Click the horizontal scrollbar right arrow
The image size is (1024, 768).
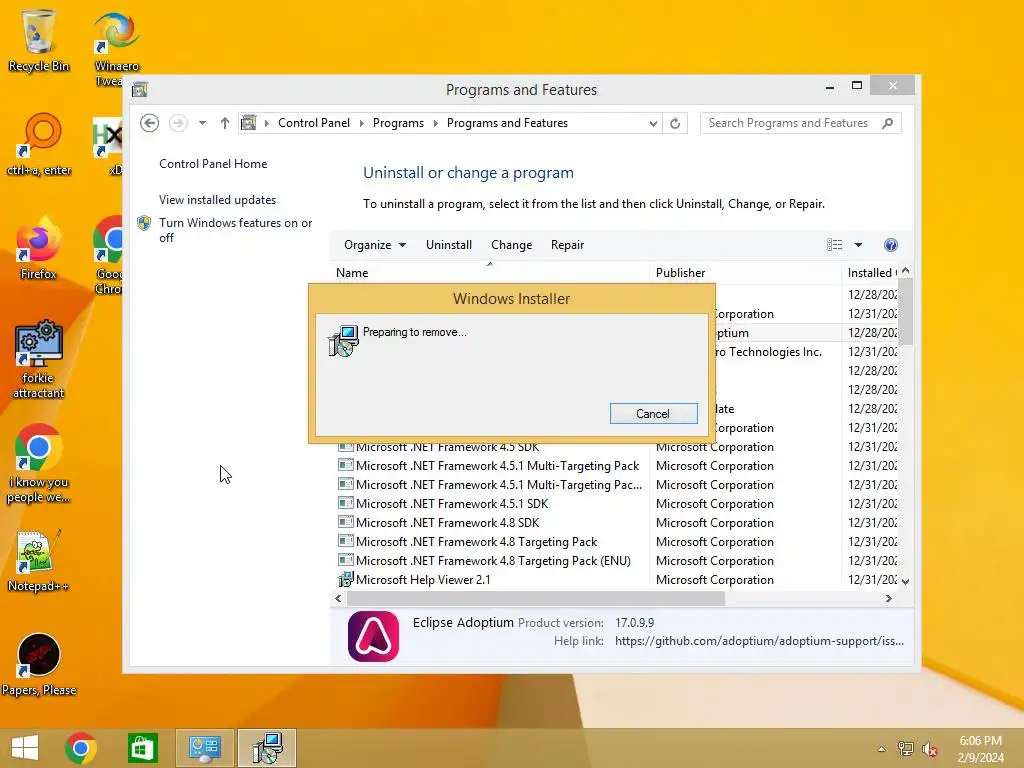pos(888,598)
